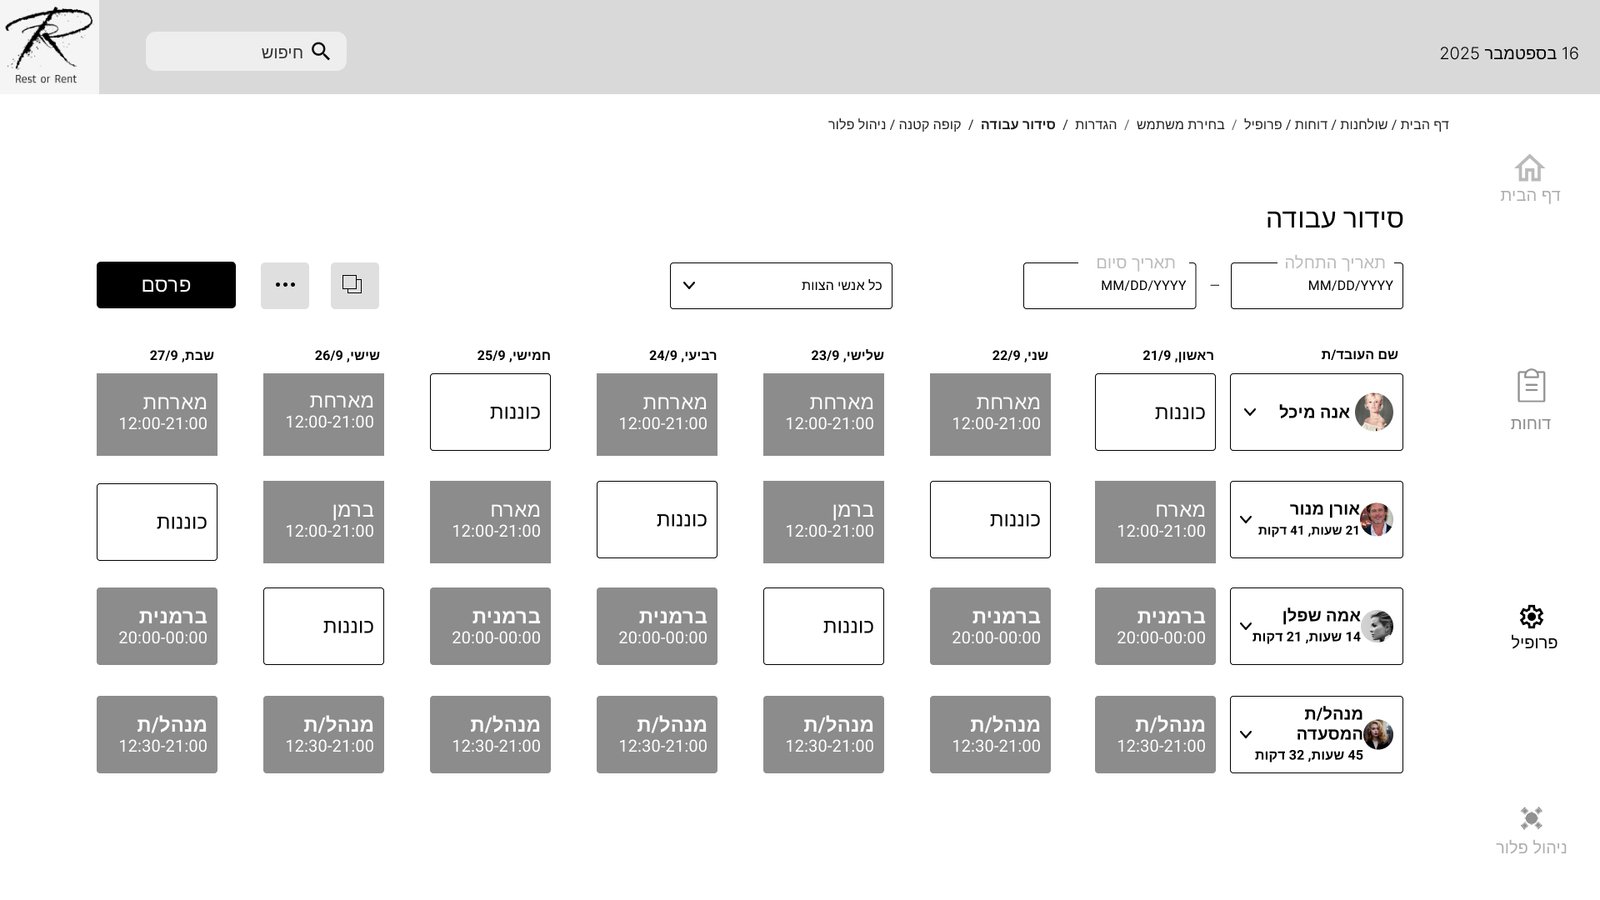Open reports via the clipboard icon
Image resolution: width=1600 pixels, height=900 pixels.
1530,386
